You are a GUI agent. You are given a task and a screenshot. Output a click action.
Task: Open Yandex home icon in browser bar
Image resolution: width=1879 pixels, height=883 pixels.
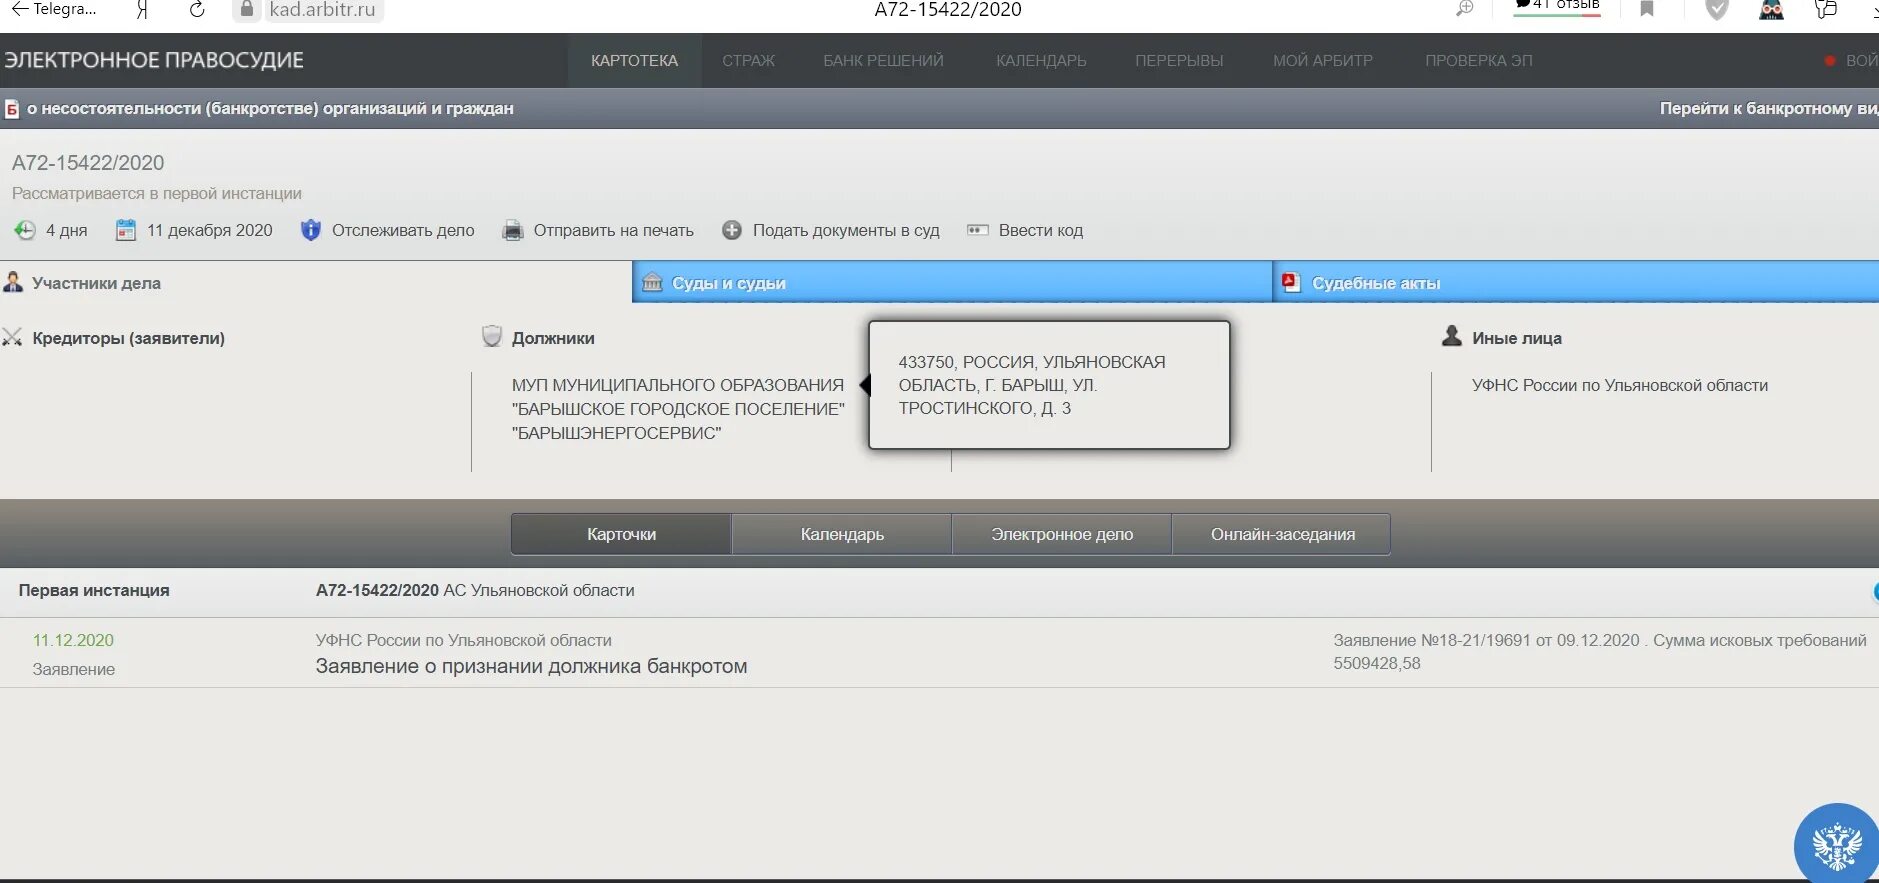142,10
